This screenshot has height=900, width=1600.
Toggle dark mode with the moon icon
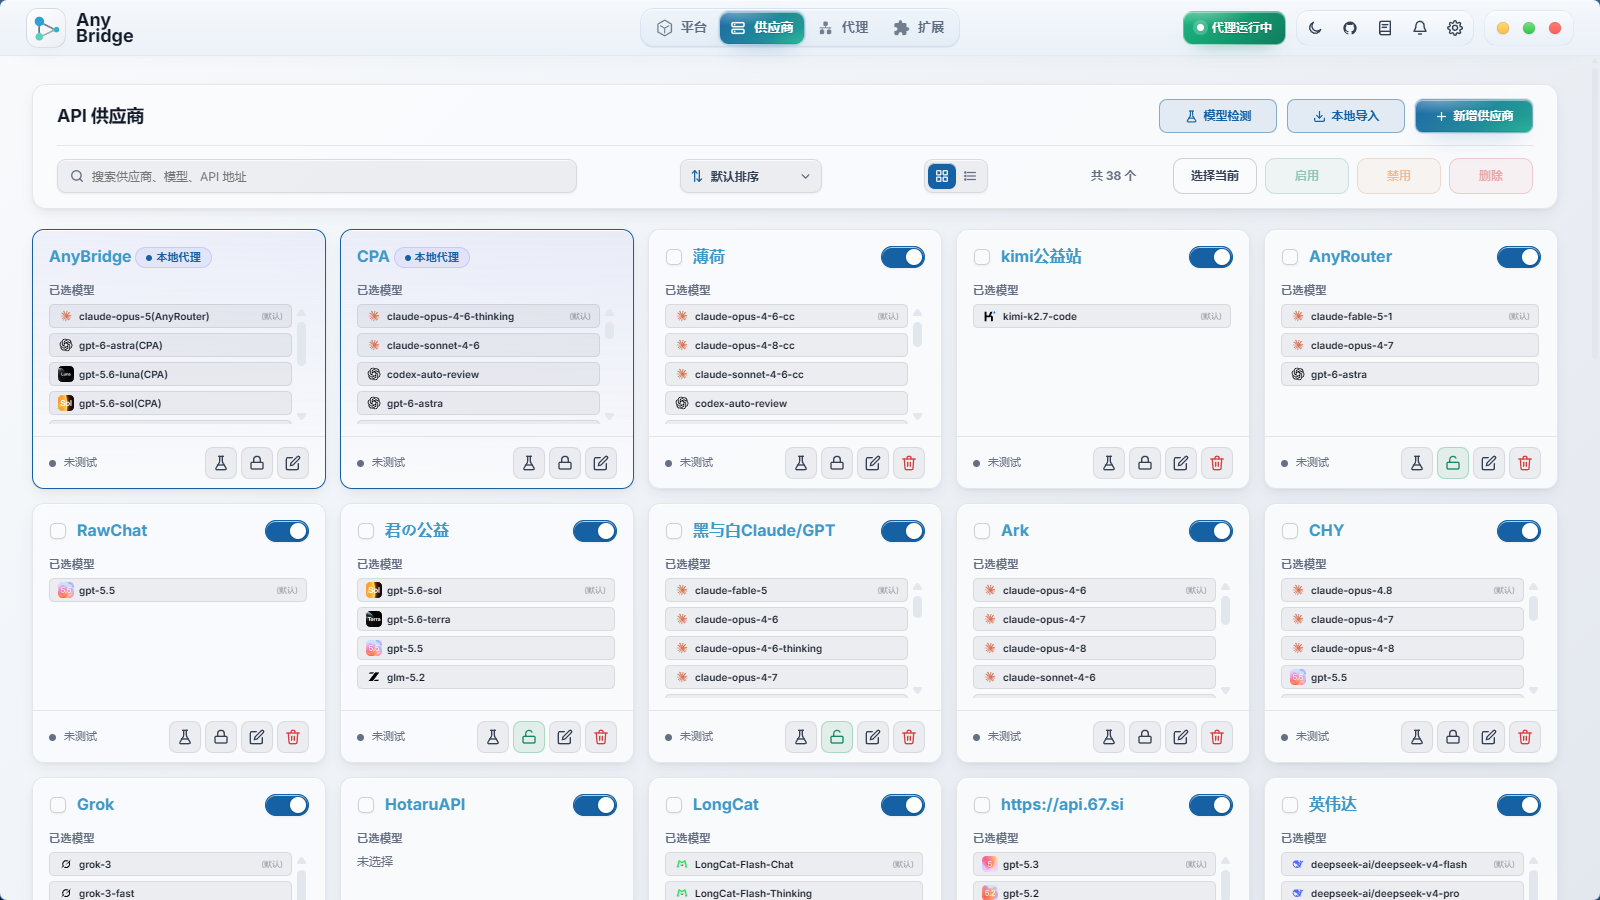pos(1315,28)
